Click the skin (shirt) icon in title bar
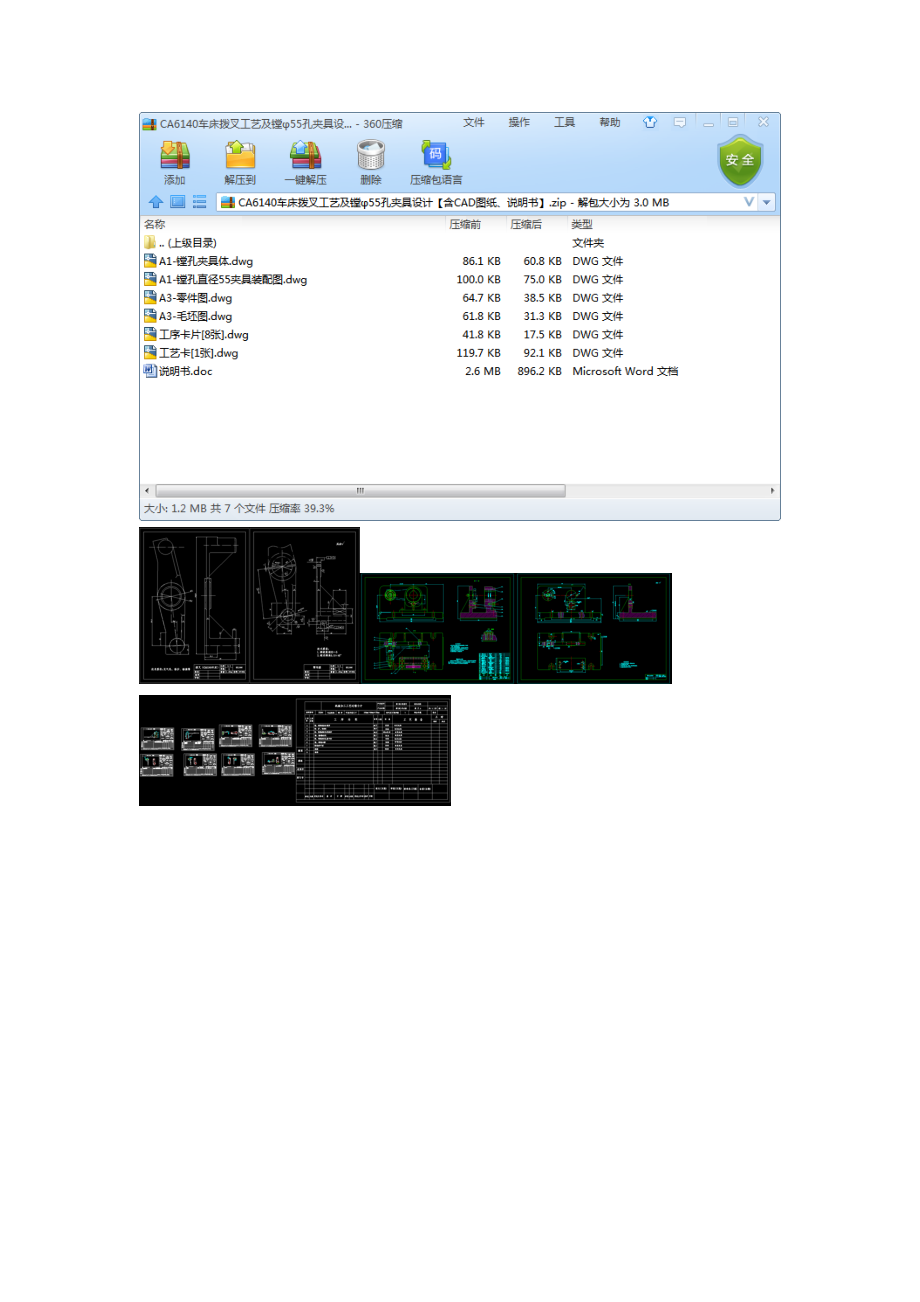Image resolution: width=920 pixels, height=1302 pixels. [650, 123]
